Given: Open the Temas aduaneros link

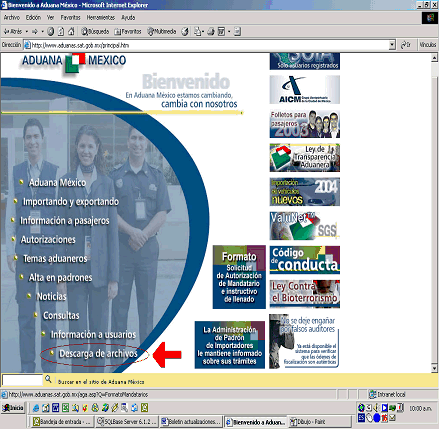Looking at the screenshot, I should tap(55, 259).
